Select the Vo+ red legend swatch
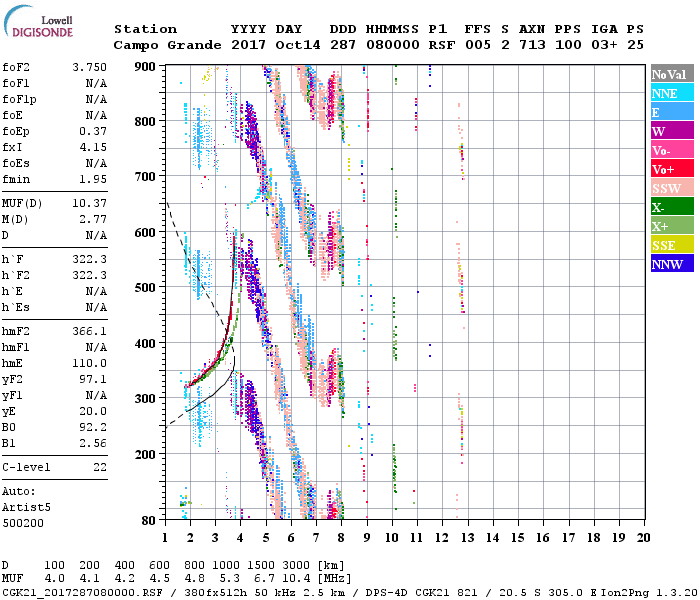Viewport: 700px width, 600px height. (672, 169)
